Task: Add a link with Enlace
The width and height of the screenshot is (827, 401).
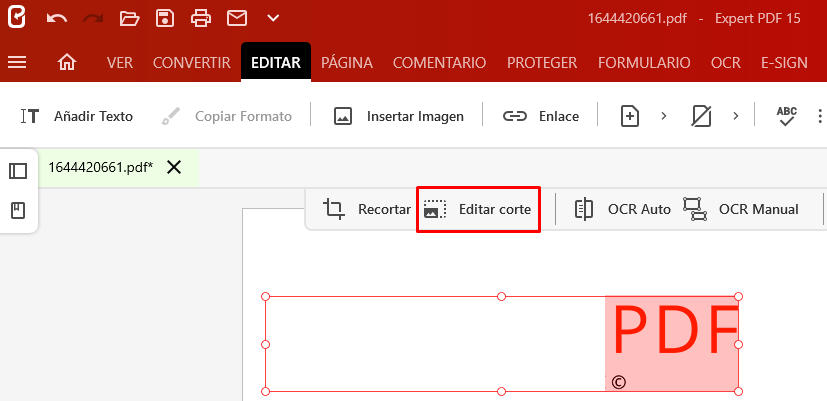Action: click(541, 116)
